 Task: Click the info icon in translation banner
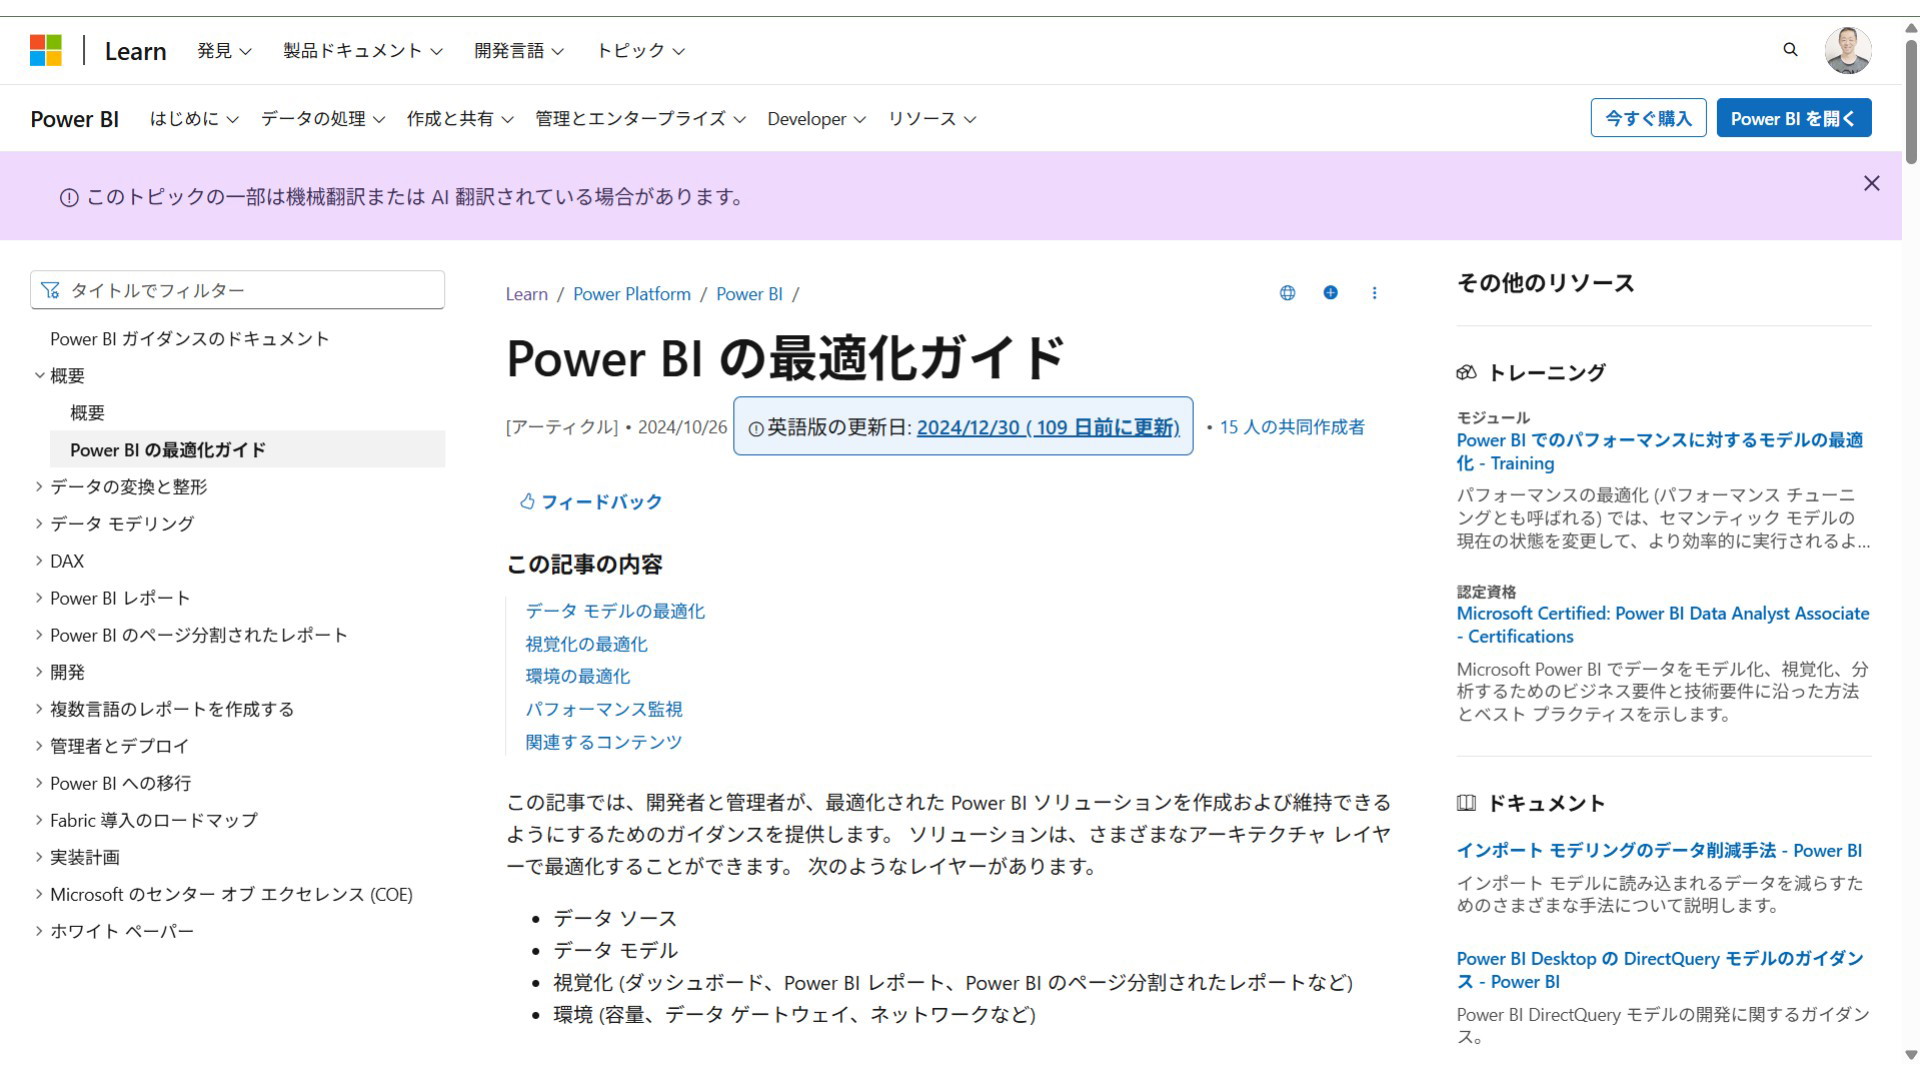pos(69,198)
